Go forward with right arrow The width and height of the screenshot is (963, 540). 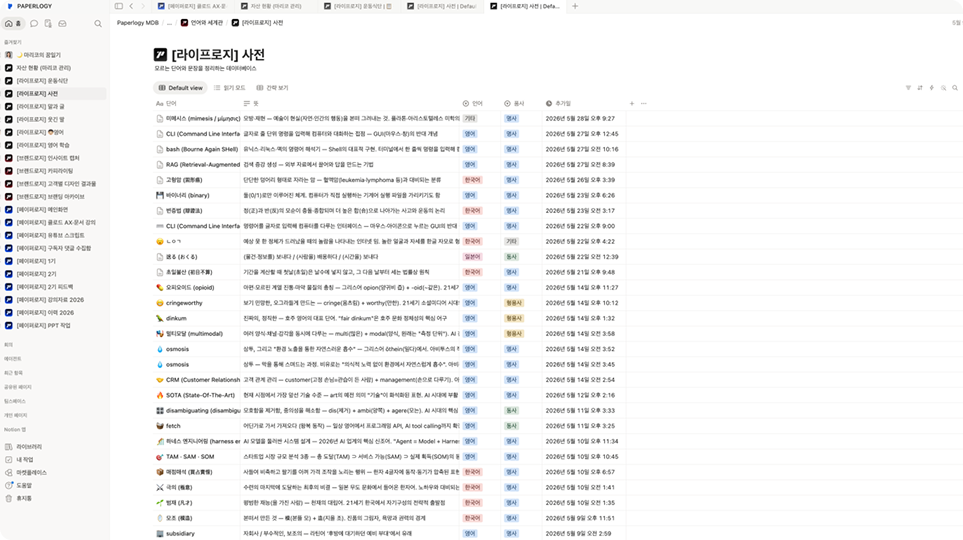(143, 6)
